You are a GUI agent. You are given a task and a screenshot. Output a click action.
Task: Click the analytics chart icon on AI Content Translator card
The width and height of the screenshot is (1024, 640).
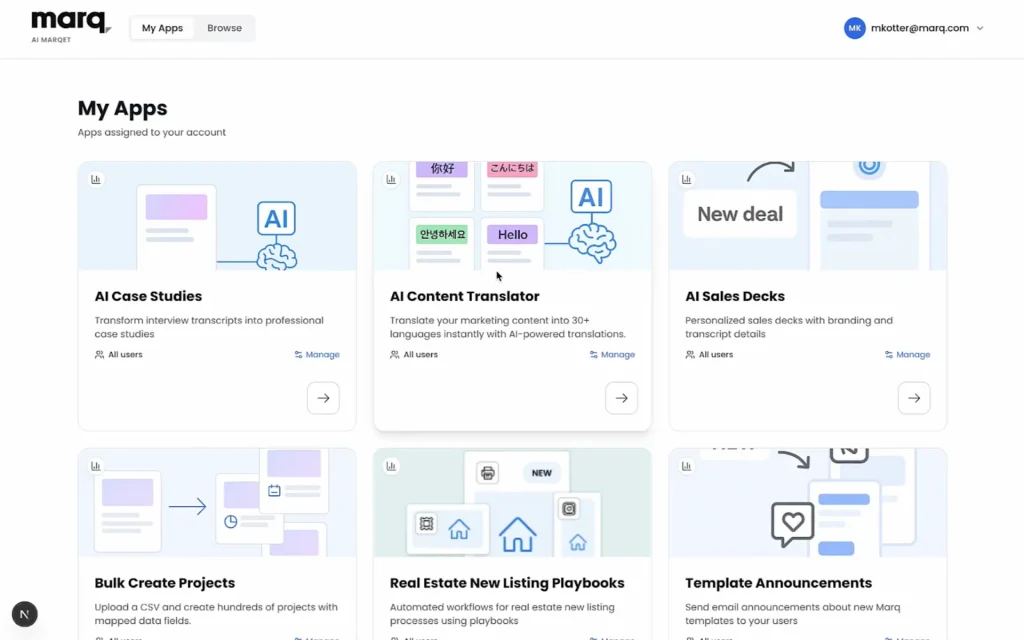coord(391,179)
